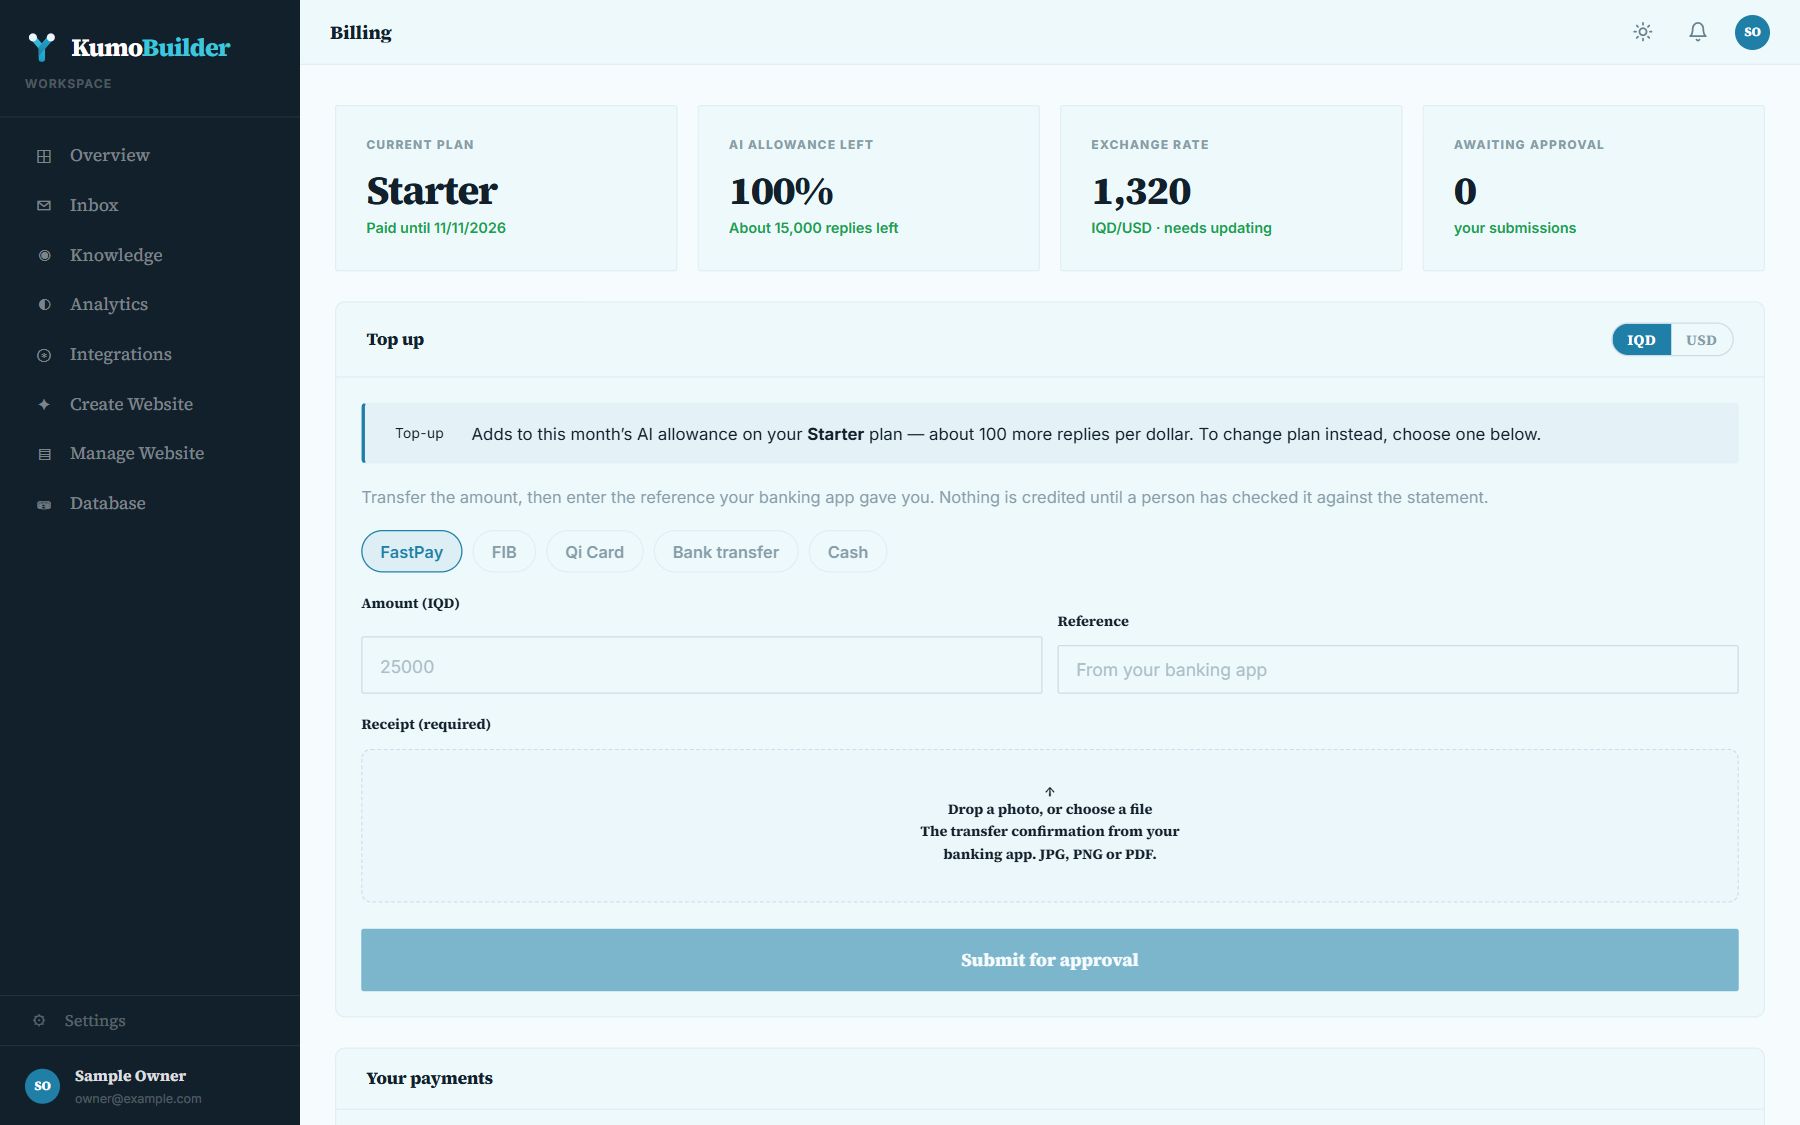Screen dimensions: 1800x1125
Task: Click 'Paid until 11/11/2026' text
Action: pyautogui.click(x=436, y=228)
